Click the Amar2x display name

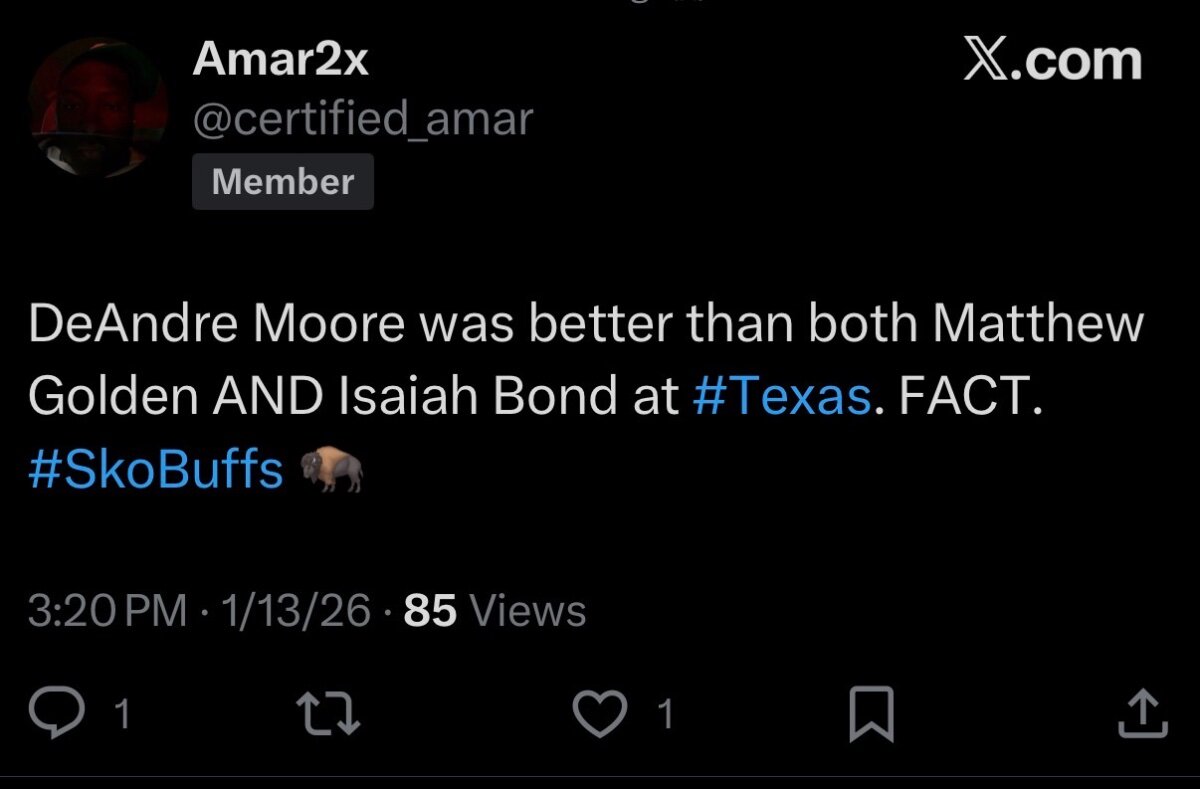280,60
